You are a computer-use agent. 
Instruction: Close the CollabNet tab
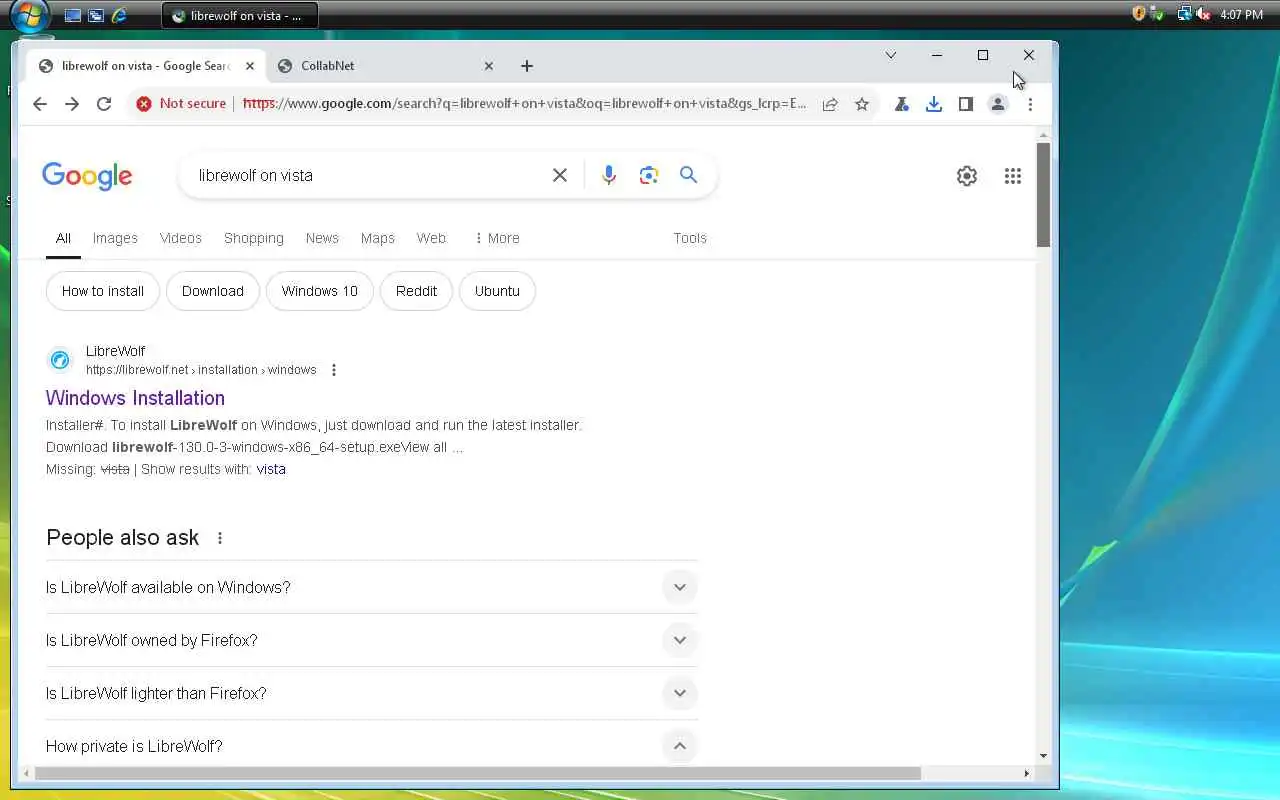[489, 66]
